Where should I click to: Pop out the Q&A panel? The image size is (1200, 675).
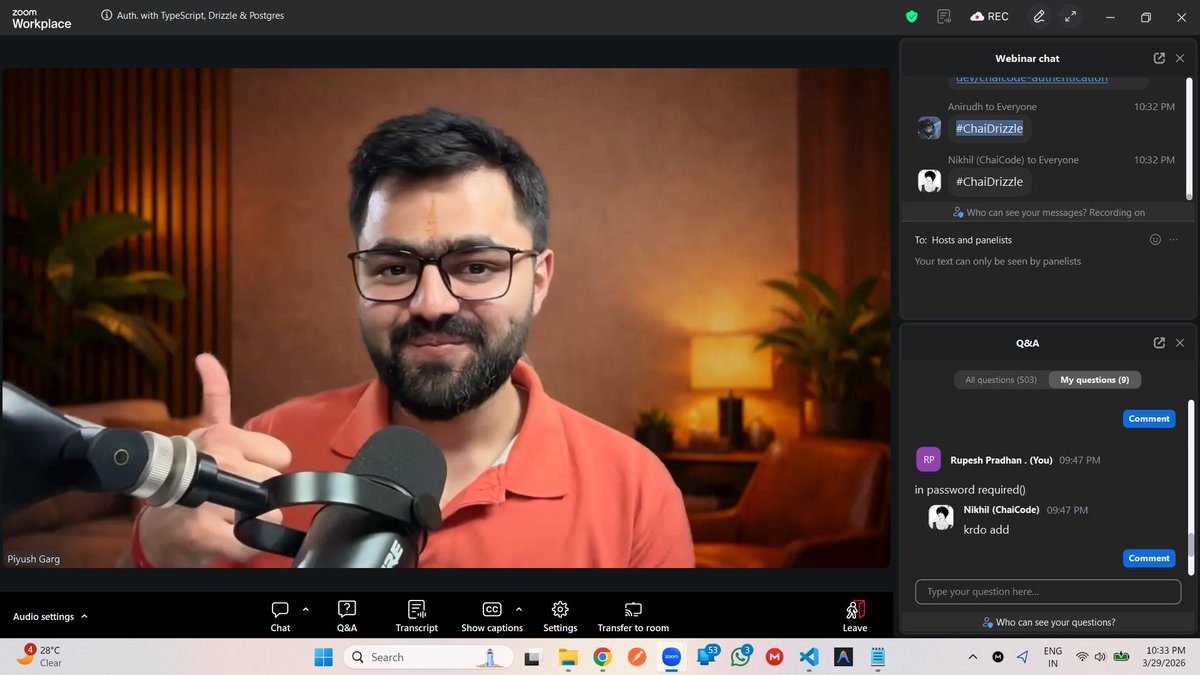[x=1159, y=343]
